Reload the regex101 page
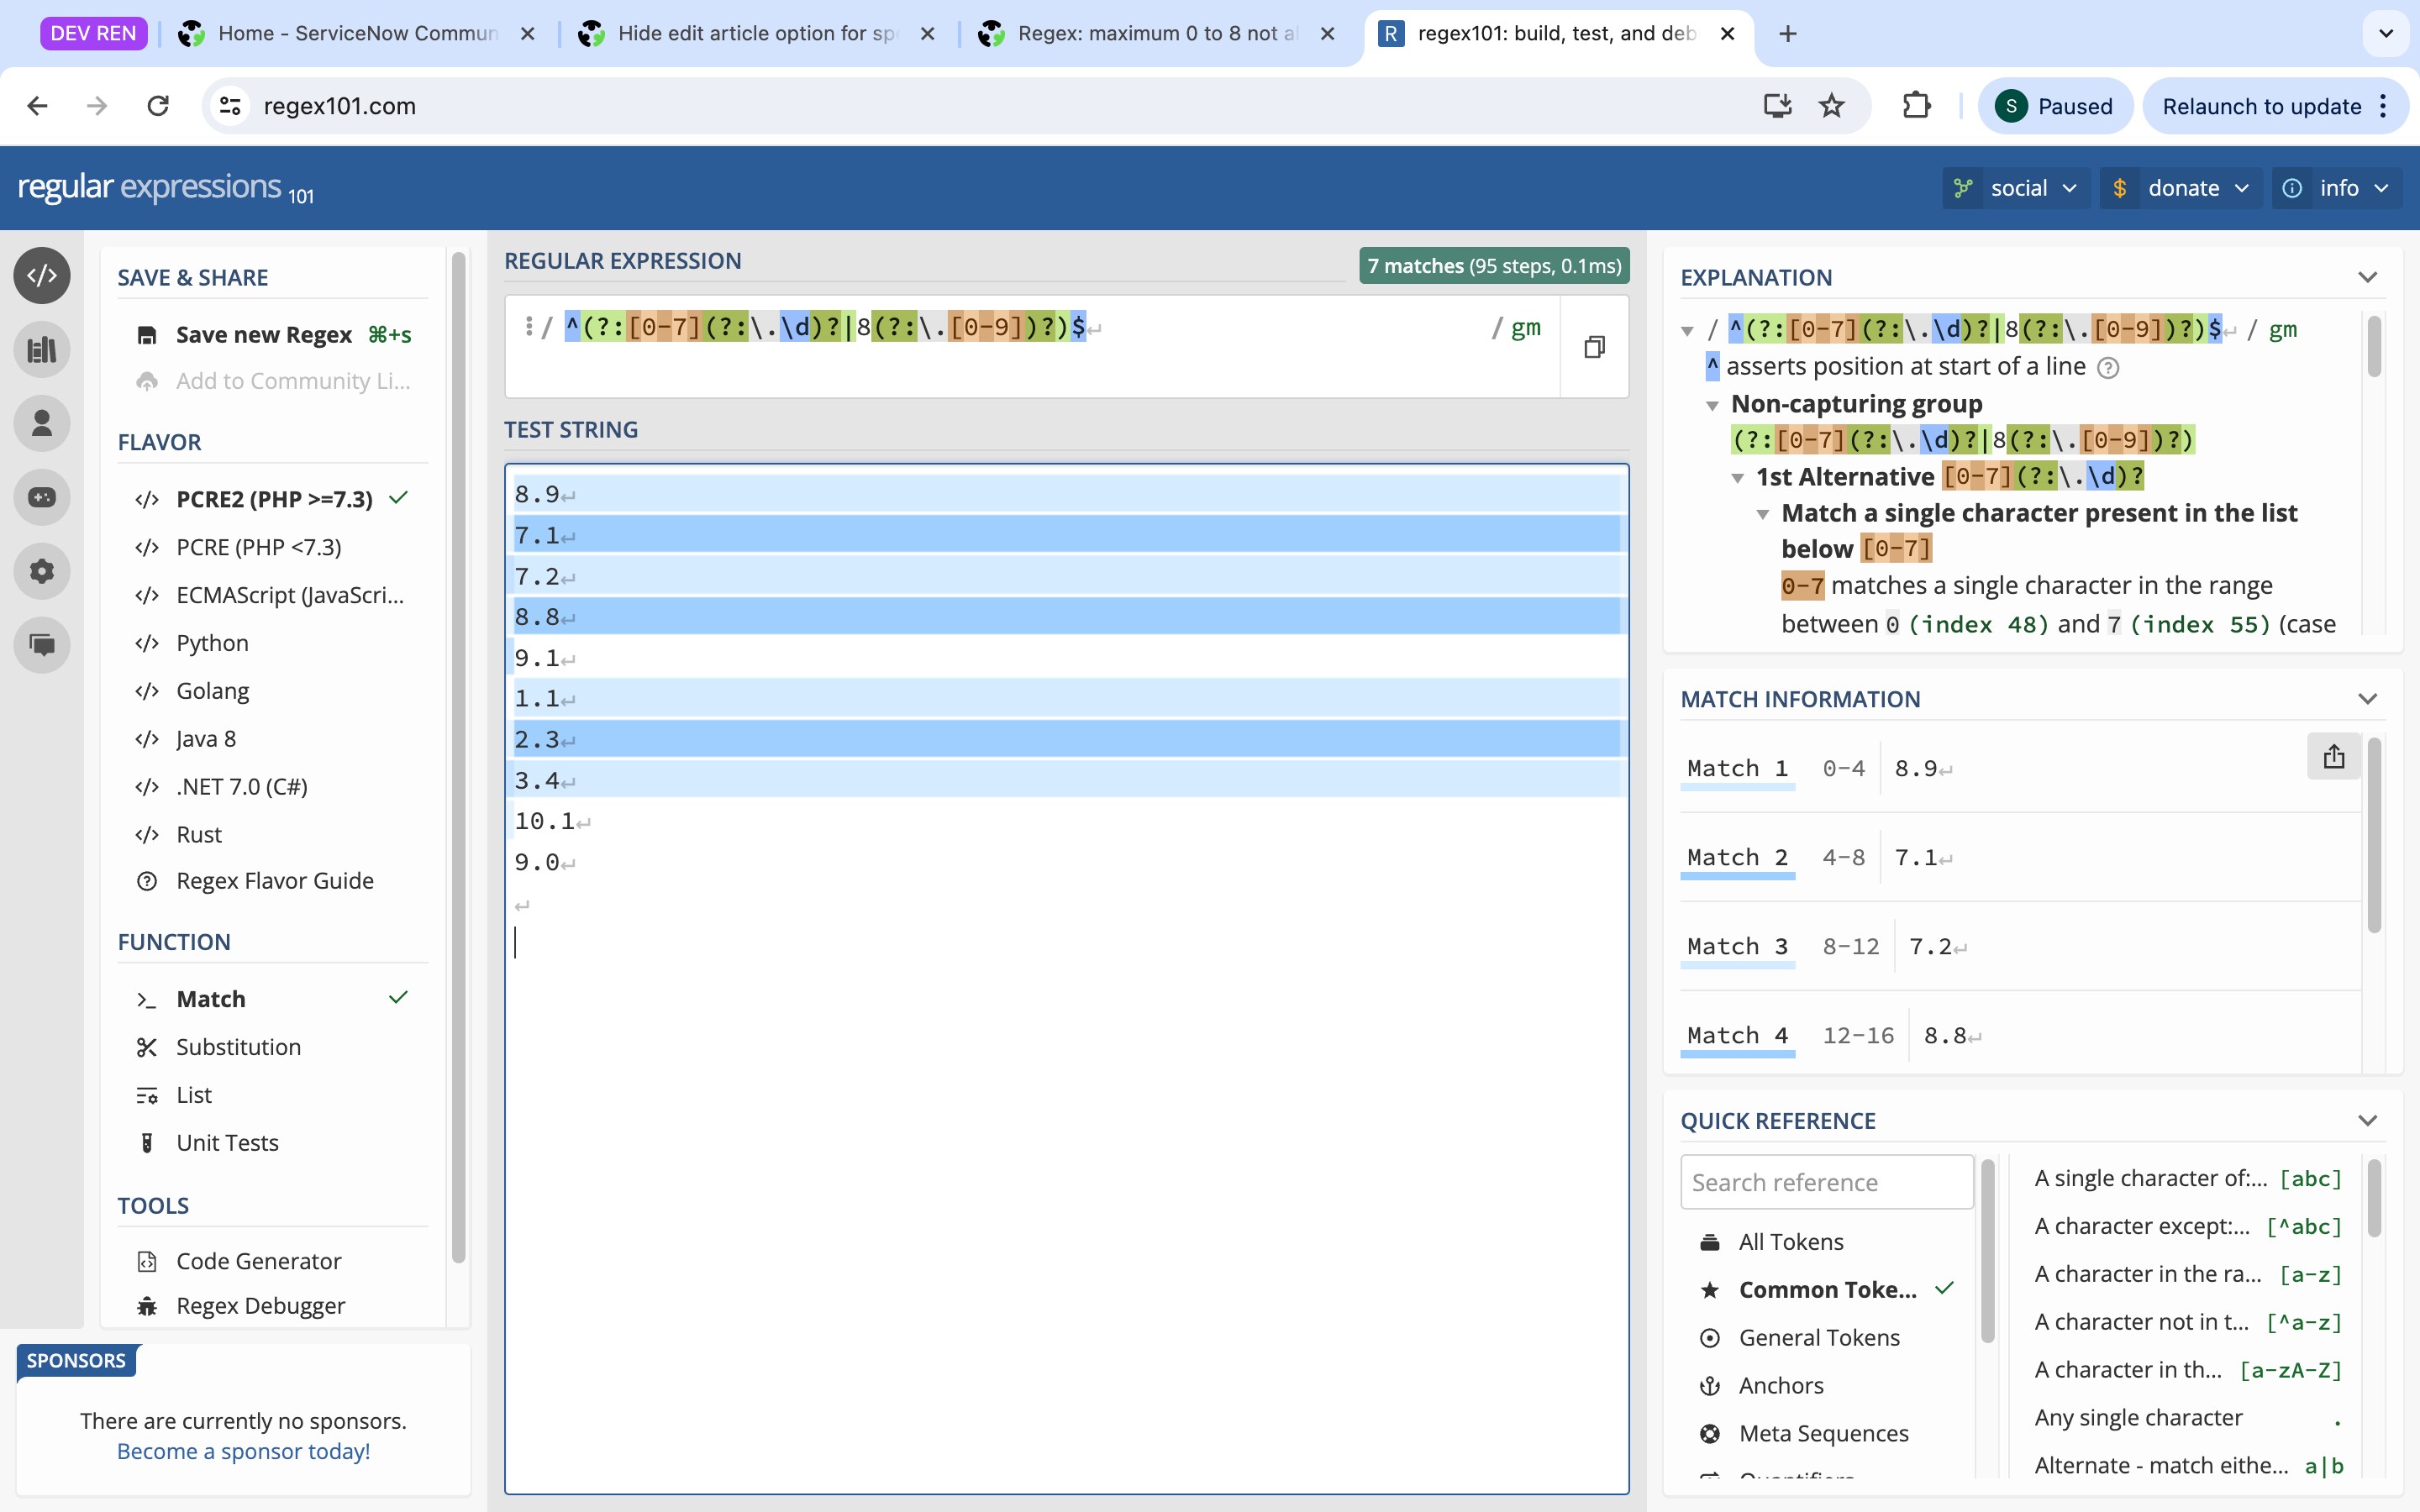The height and width of the screenshot is (1512, 2420). click(x=158, y=106)
